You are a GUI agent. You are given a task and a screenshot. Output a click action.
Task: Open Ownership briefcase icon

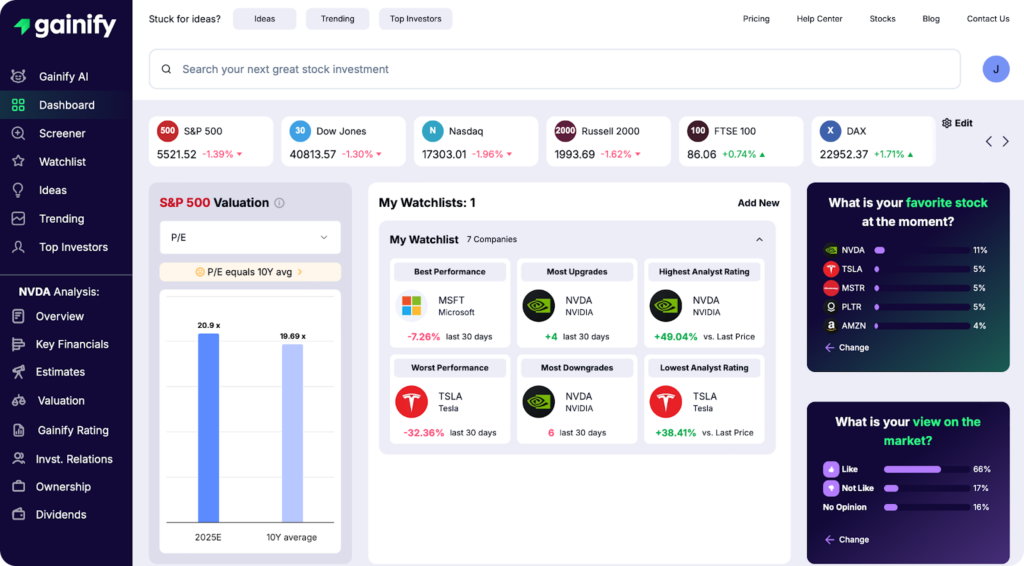click(x=18, y=486)
